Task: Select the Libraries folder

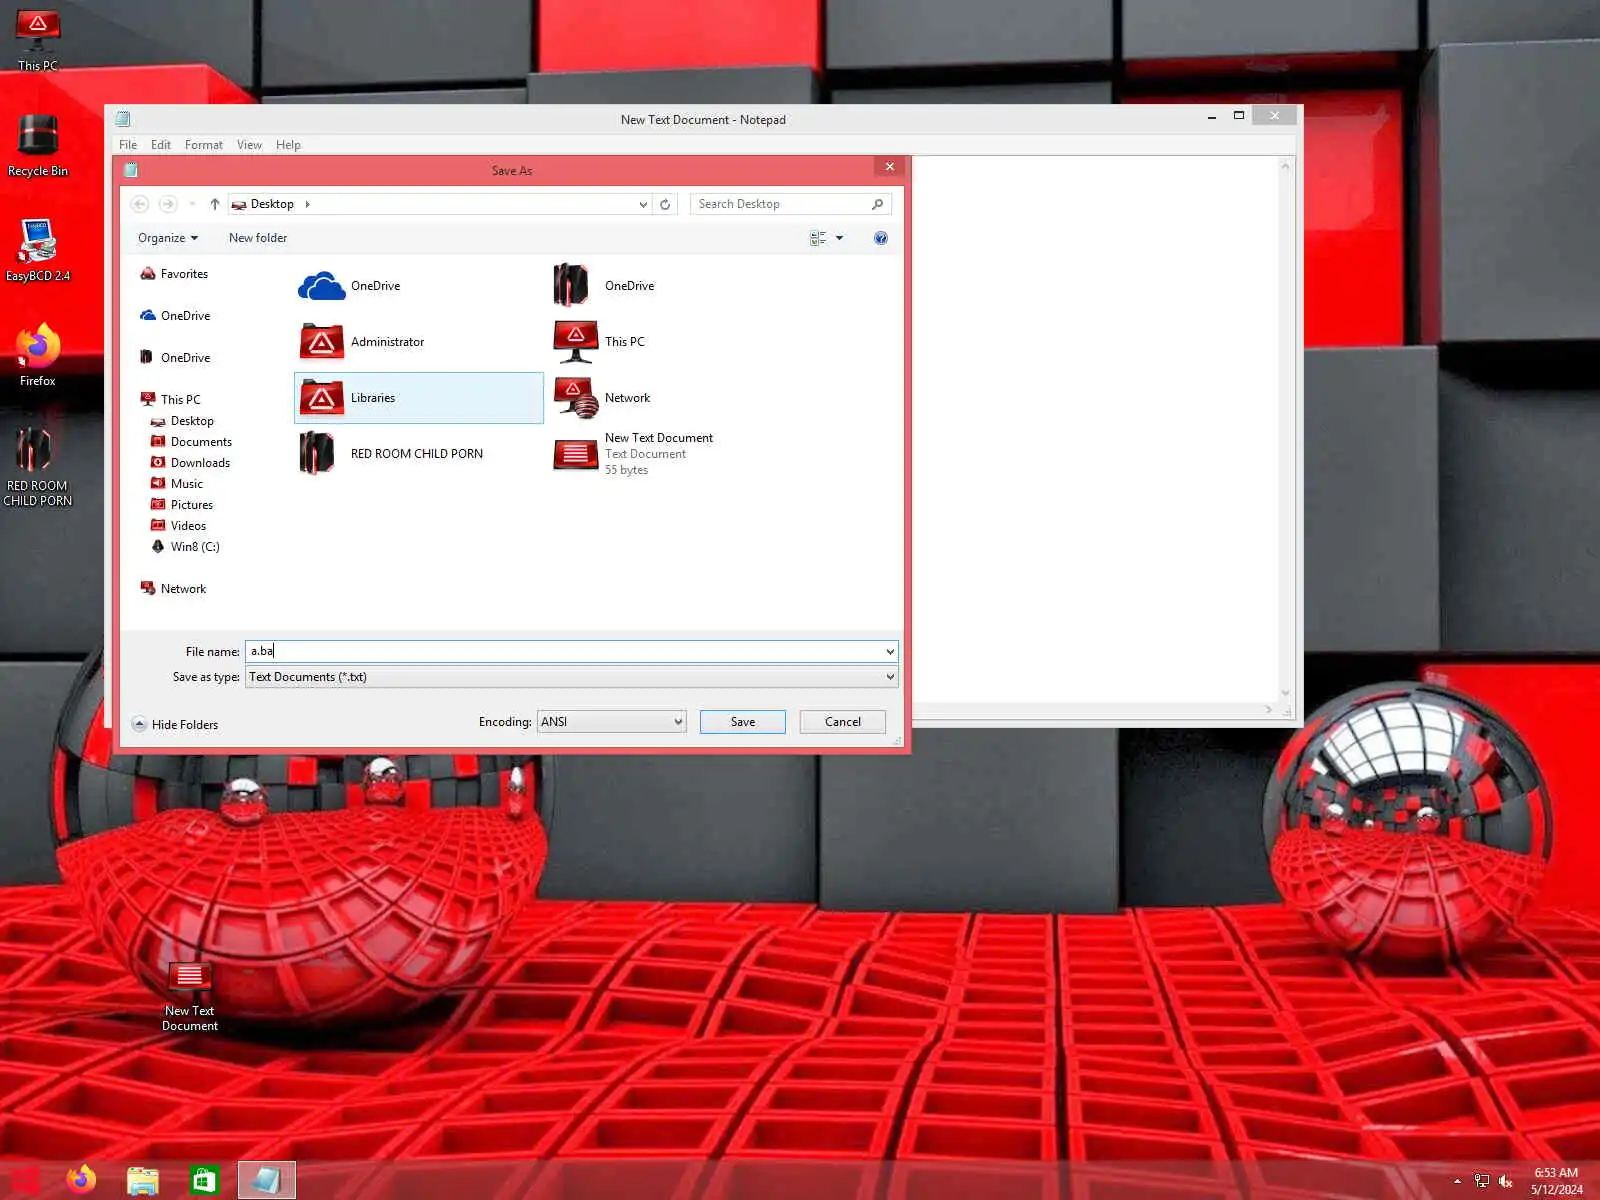Action: pos(419,398)
